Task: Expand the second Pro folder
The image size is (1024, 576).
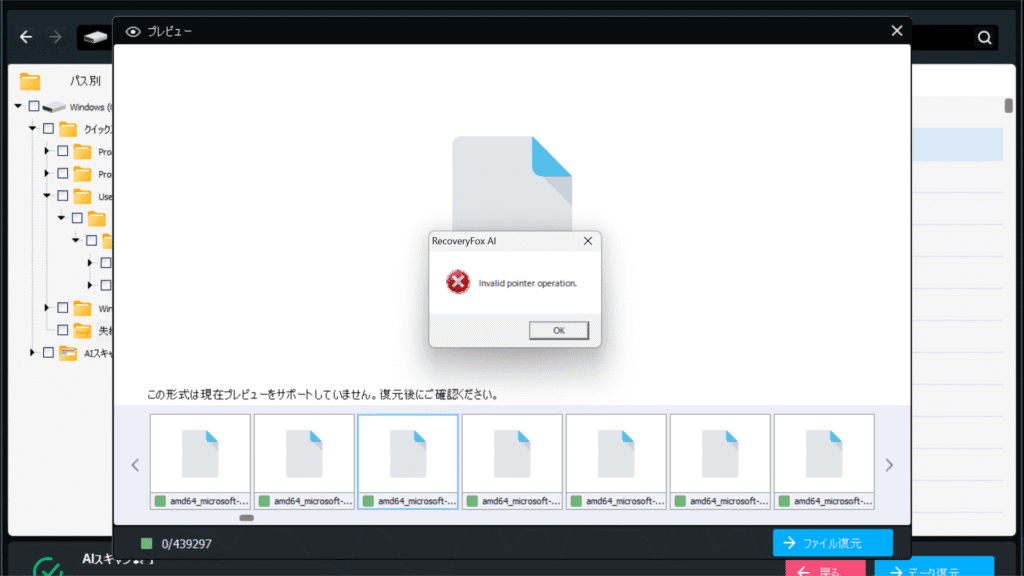Action: click(x=47, y=173)
